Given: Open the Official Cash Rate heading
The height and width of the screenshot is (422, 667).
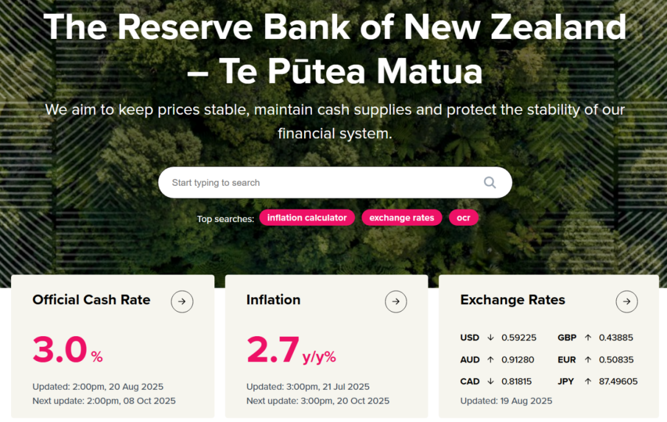Looking at the screenshot, I should point(91,300).
